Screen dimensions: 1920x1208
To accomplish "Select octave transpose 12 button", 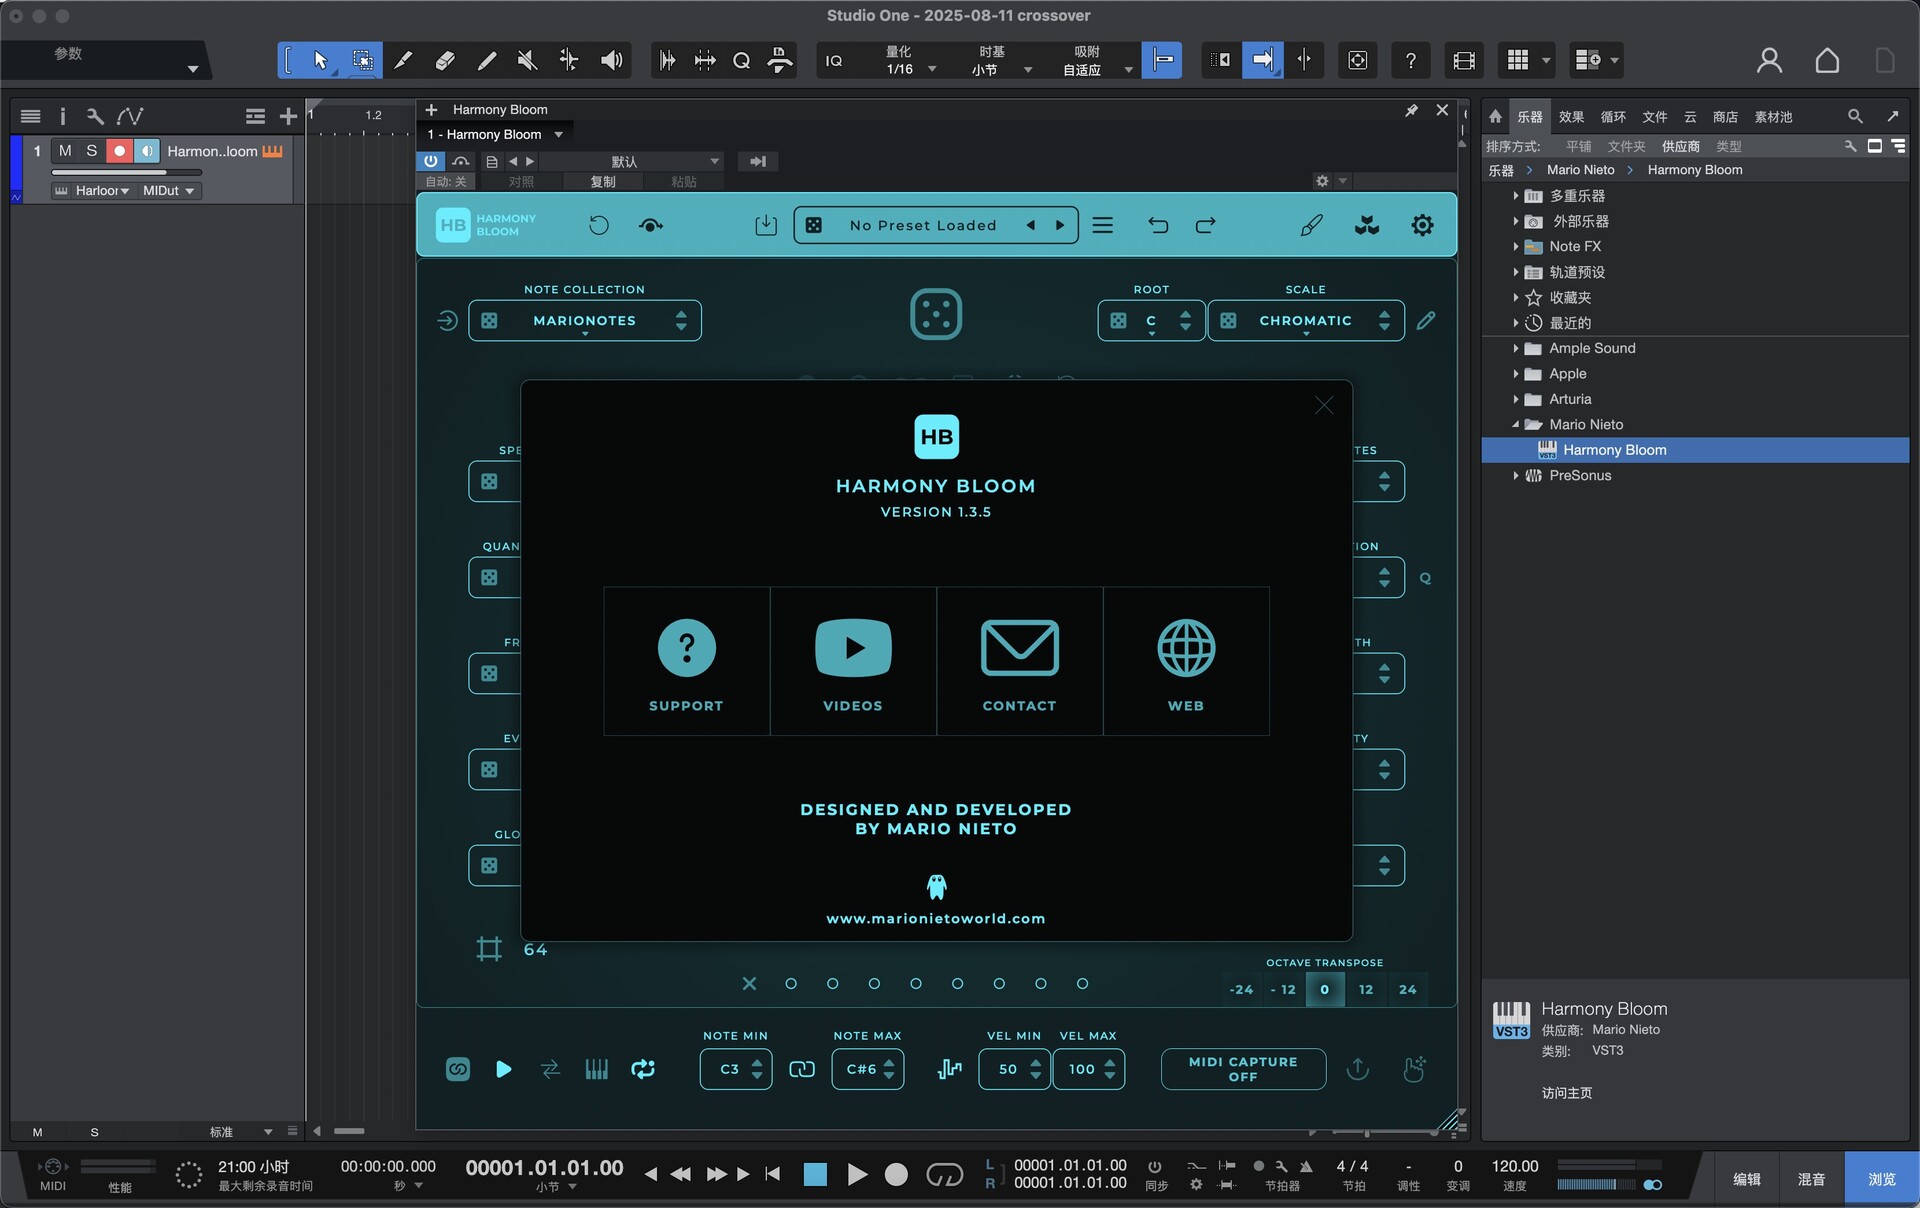I will (1366, 989).
